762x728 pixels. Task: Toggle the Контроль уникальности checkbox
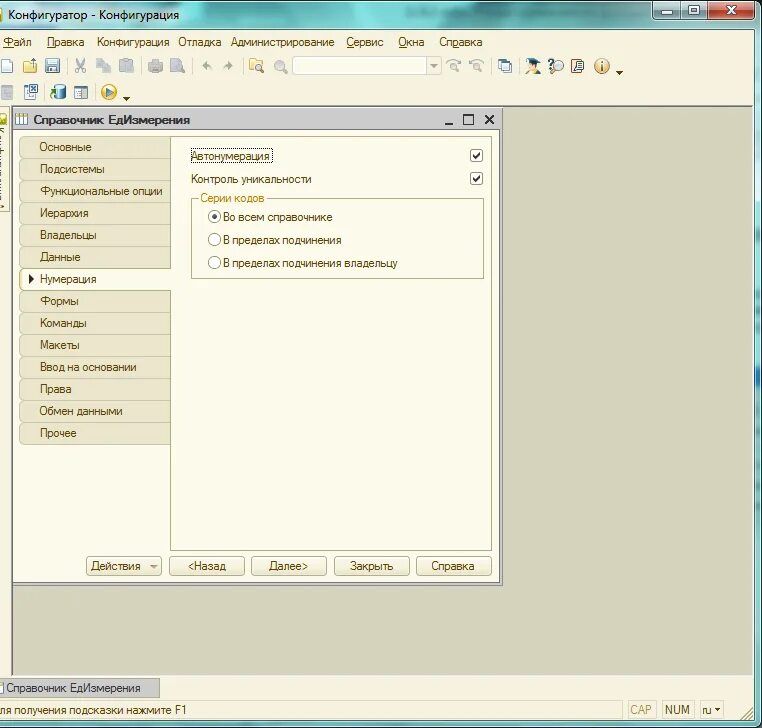pyautogui.click(x=476, y=179)
